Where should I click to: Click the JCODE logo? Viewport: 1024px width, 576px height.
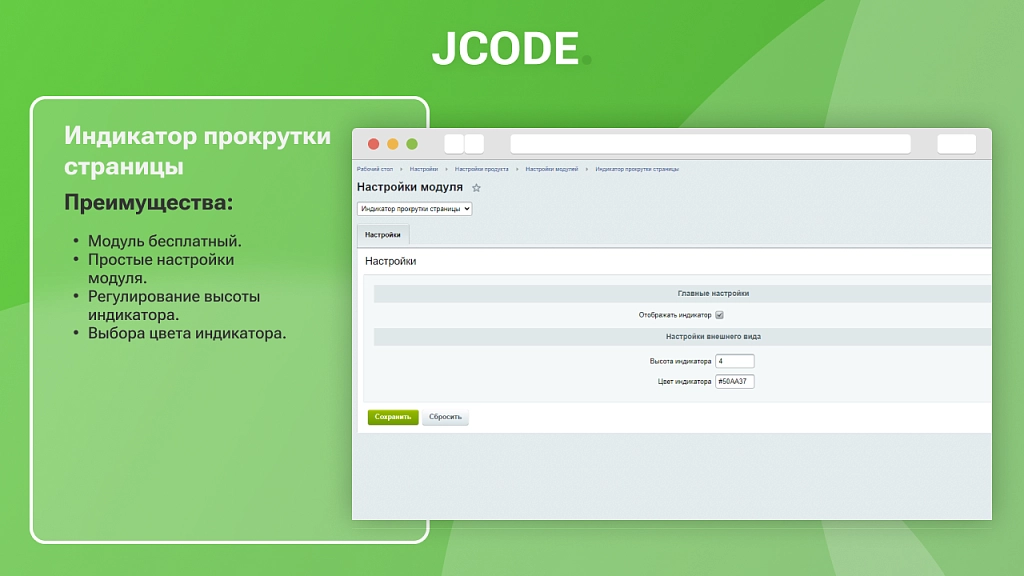pos(511,48)
